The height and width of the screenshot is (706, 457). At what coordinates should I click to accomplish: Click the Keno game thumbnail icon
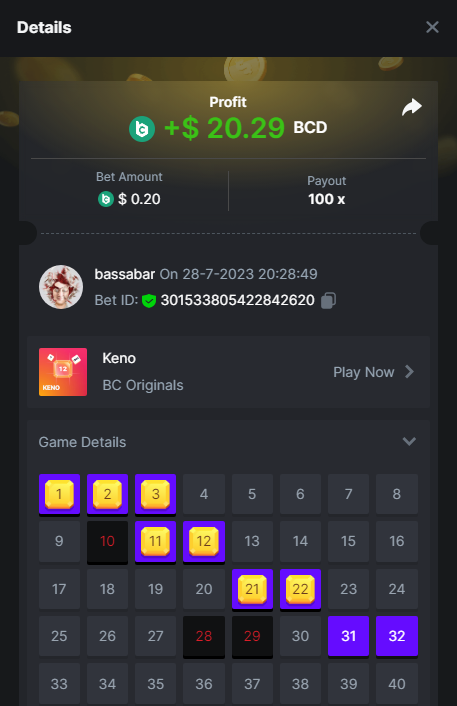click(63, 372)
